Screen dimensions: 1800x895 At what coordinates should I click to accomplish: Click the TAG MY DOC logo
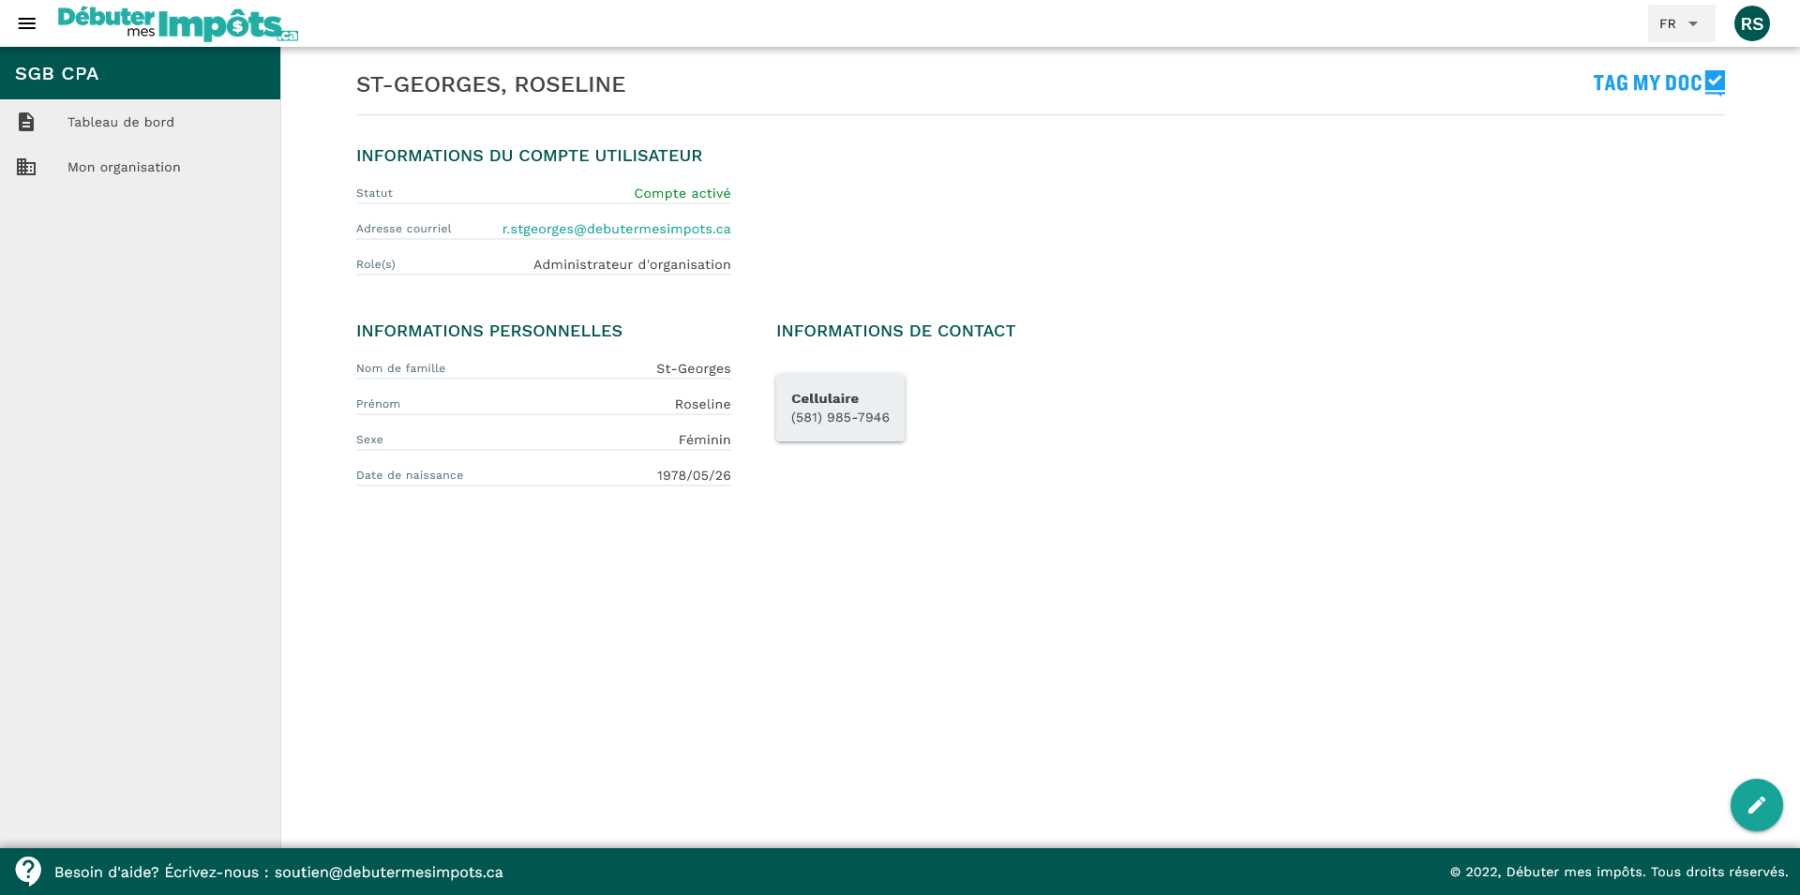(x=1659, y=83)
